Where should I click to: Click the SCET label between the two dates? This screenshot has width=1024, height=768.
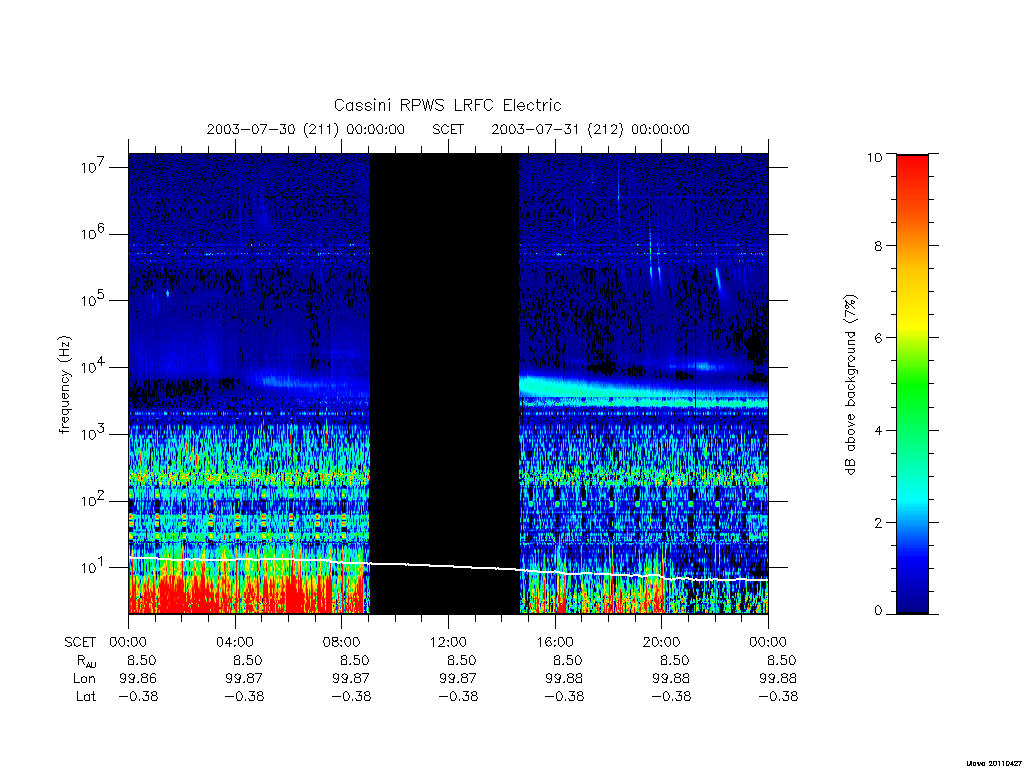448,129
